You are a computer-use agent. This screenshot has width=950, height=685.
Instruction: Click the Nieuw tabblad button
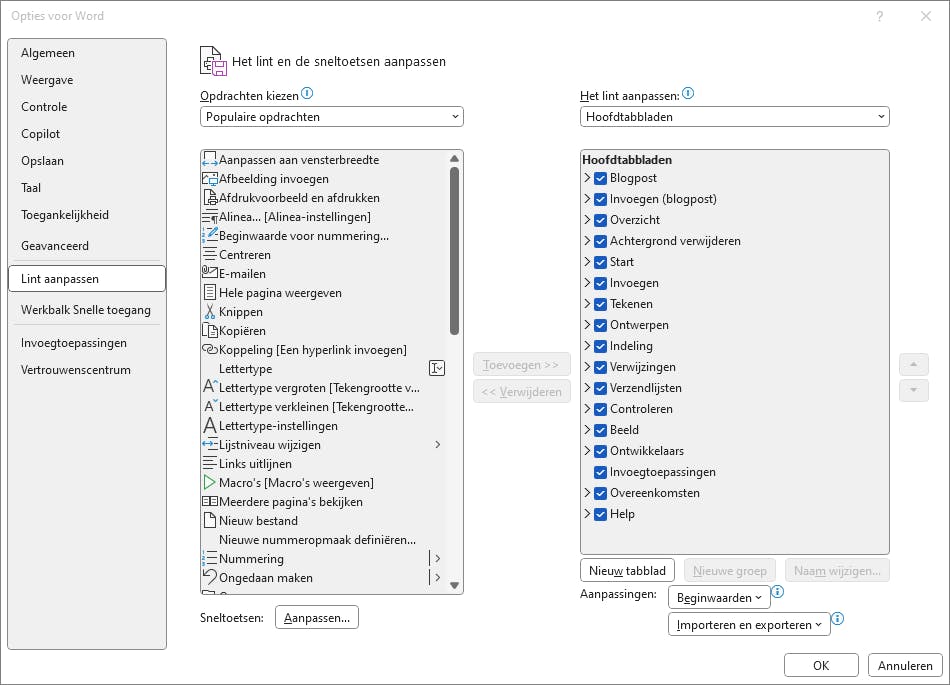tap(627, 570)
